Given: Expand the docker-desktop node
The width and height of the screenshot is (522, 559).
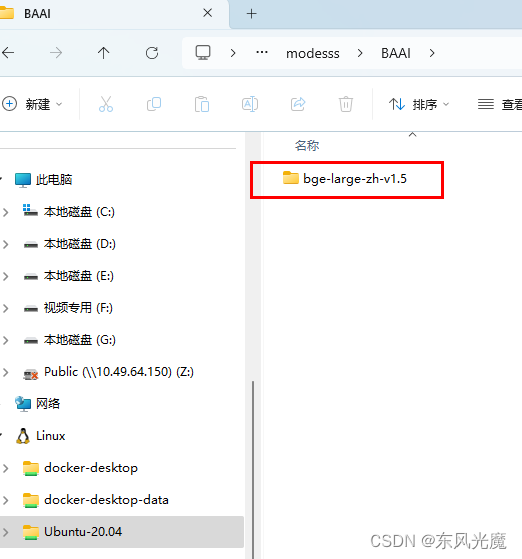Looking at the screenshot, I should 6,468.
